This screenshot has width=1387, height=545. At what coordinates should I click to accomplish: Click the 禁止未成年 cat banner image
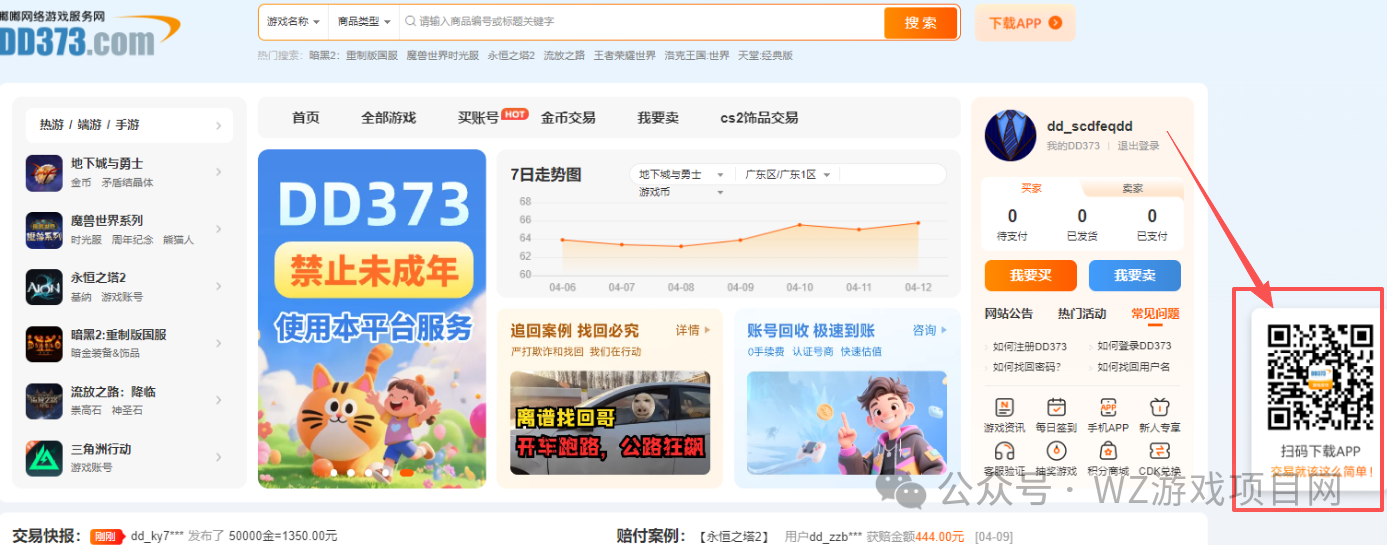pyautogui.click(x=372, y=319)
